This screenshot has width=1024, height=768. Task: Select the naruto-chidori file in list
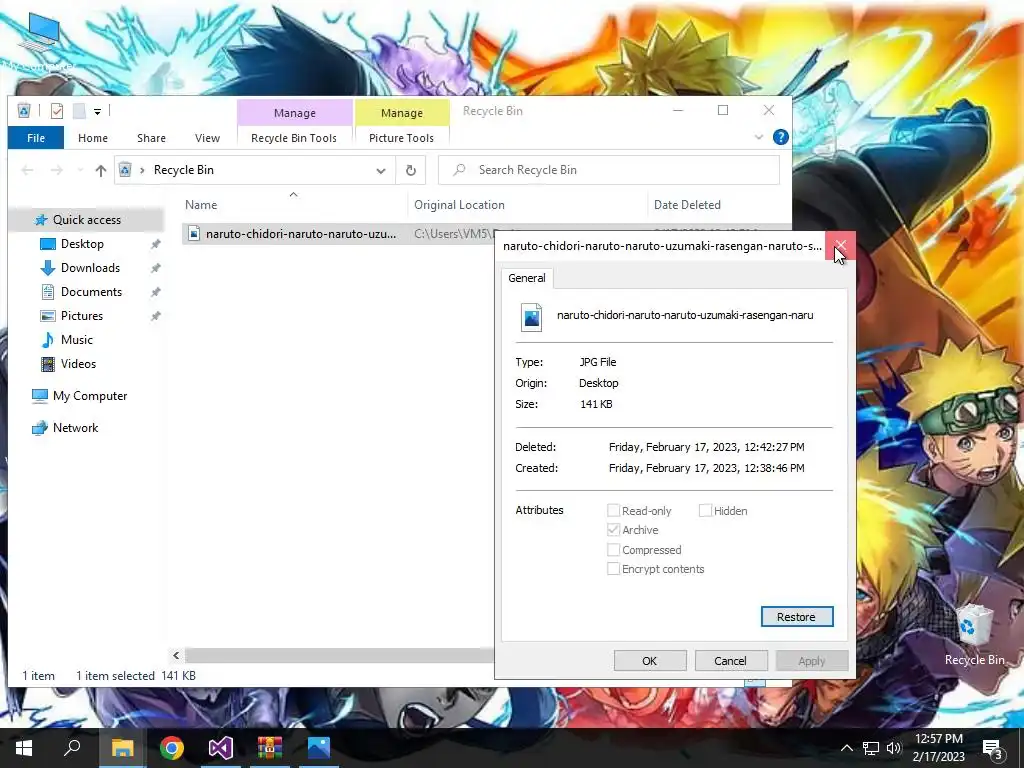click(x=300, y=233)
